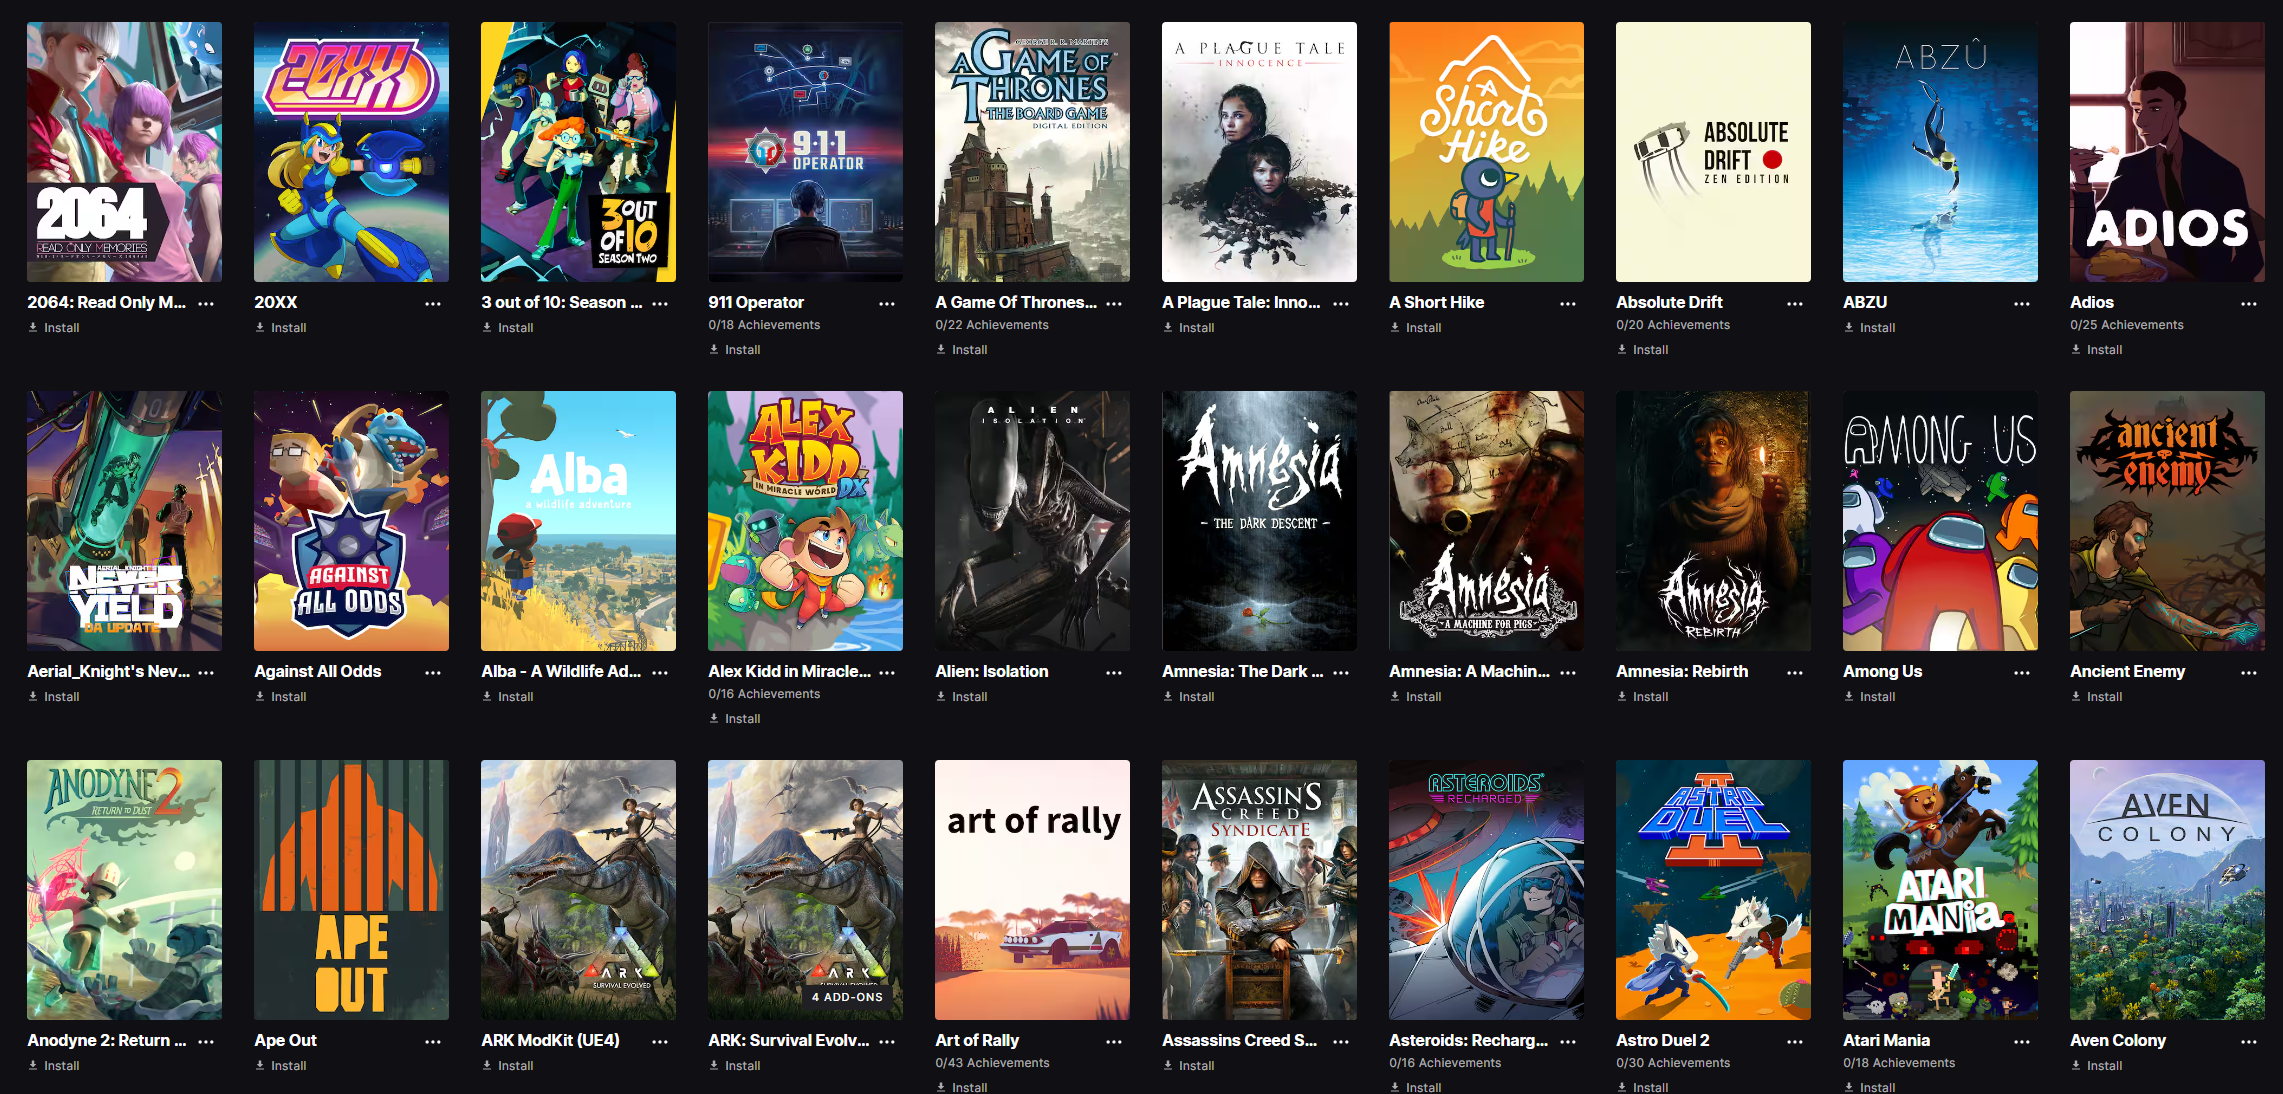Install Aven Colony
The height and width of the screenshot is (1094, 2283).
click(2097, 1066)
